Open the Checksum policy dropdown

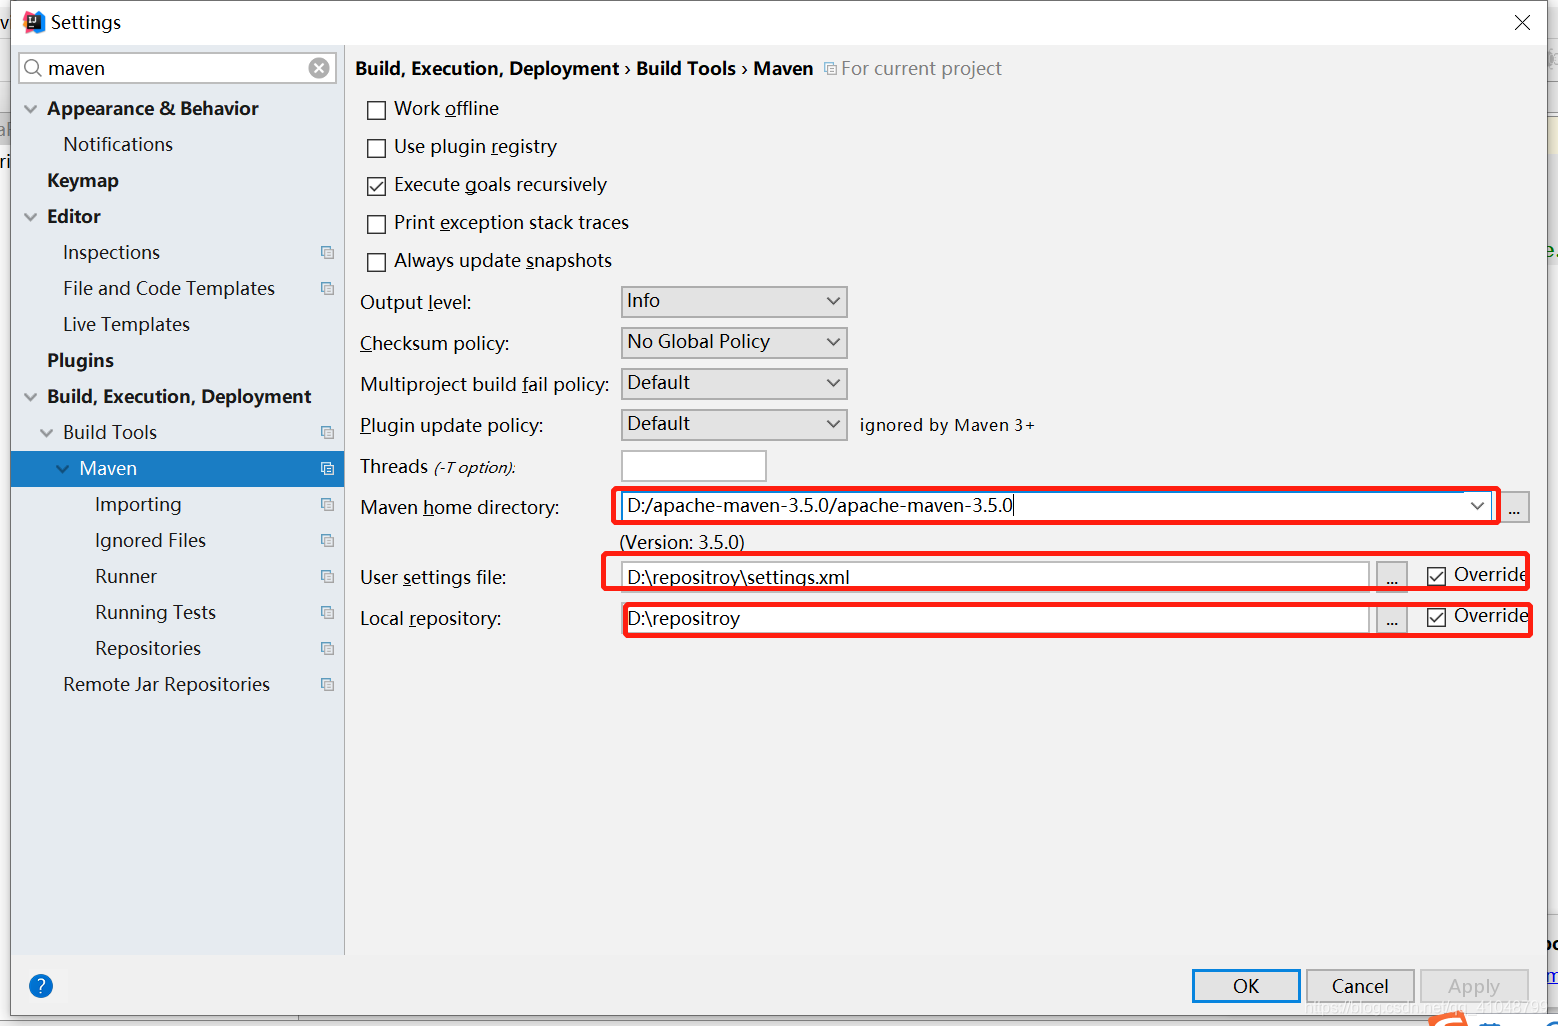[733, 342]
